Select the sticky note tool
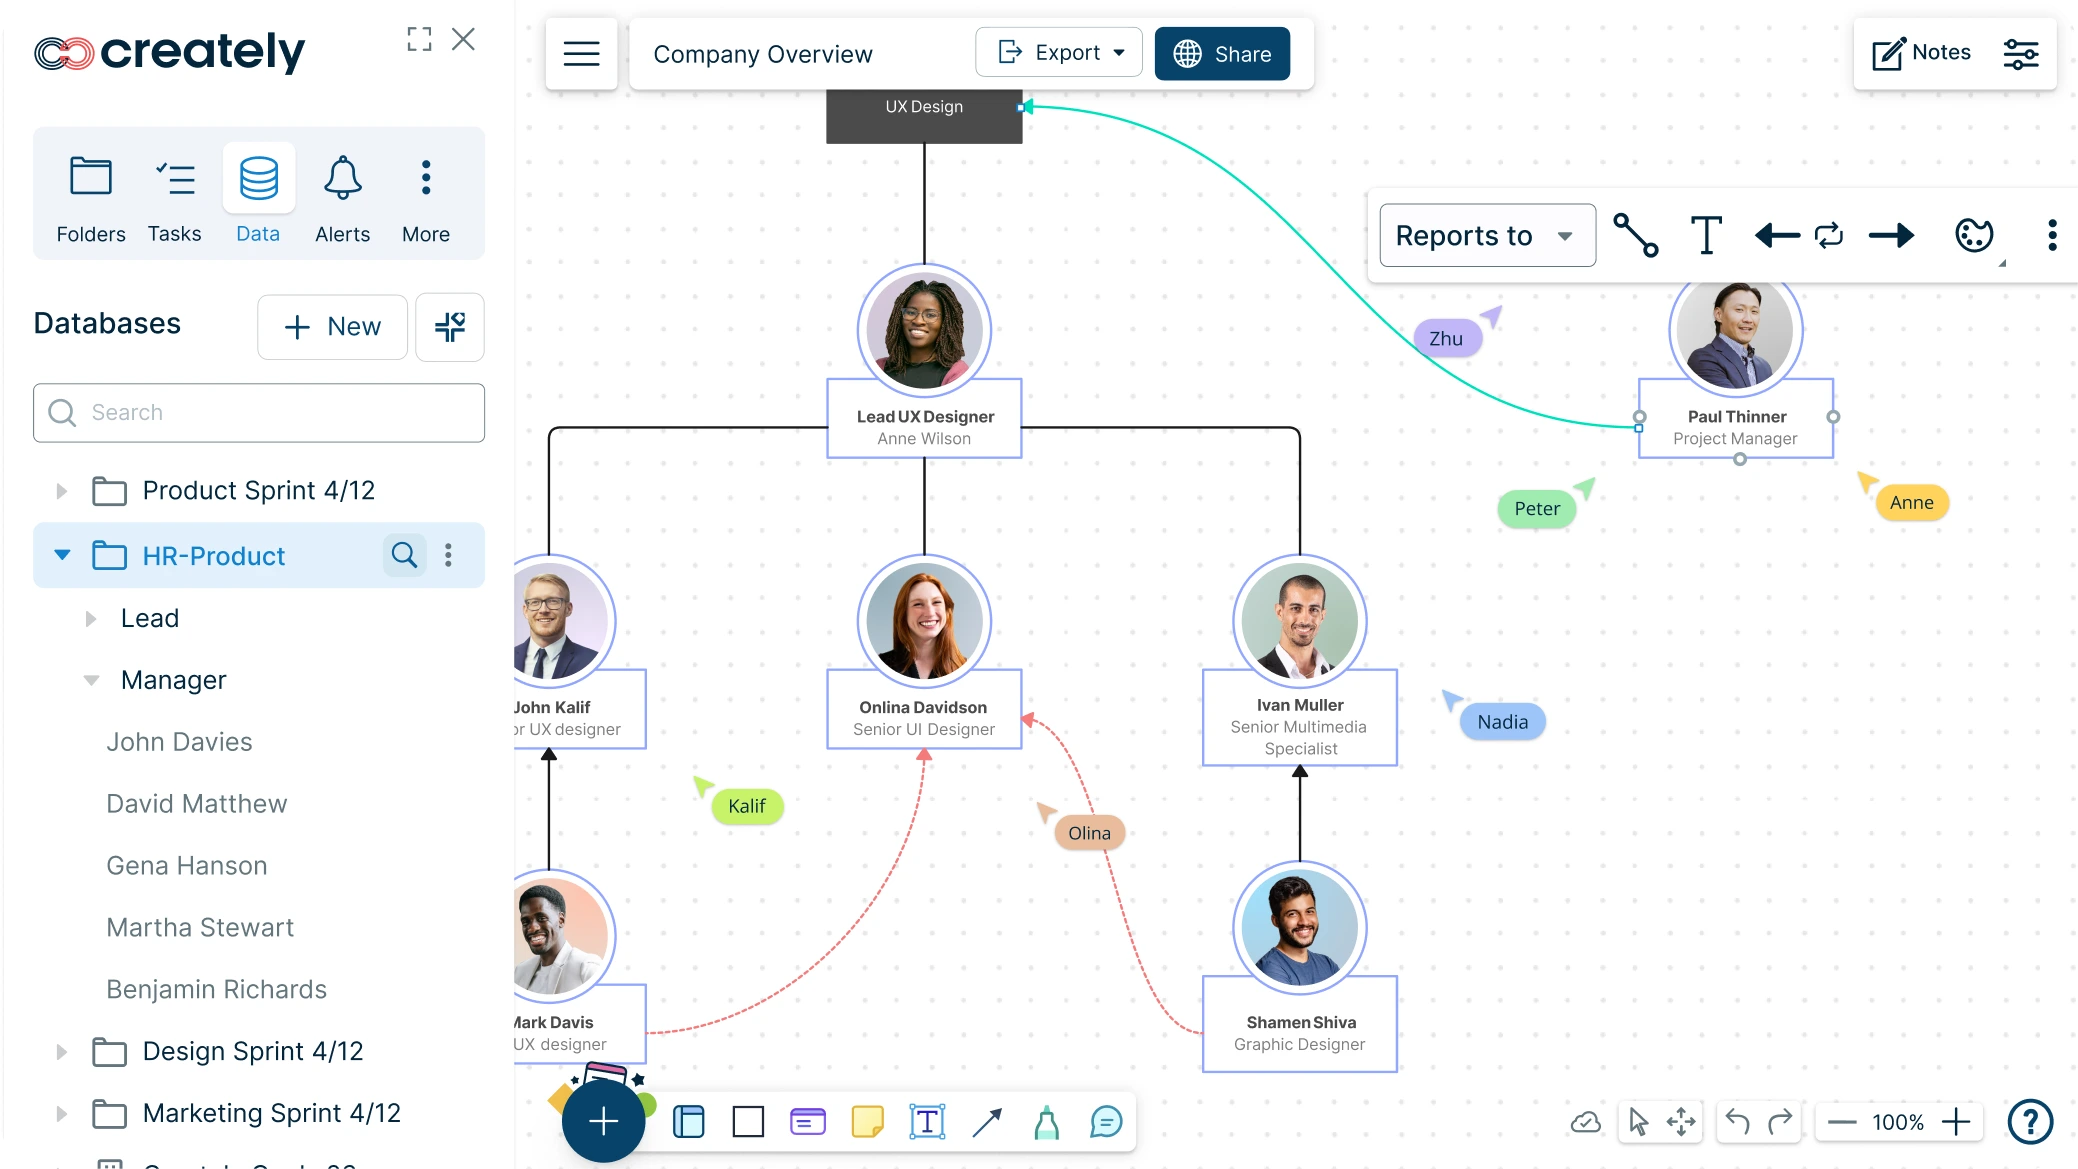Viewport: 2078px width, 1169px height. [868, 1120]
